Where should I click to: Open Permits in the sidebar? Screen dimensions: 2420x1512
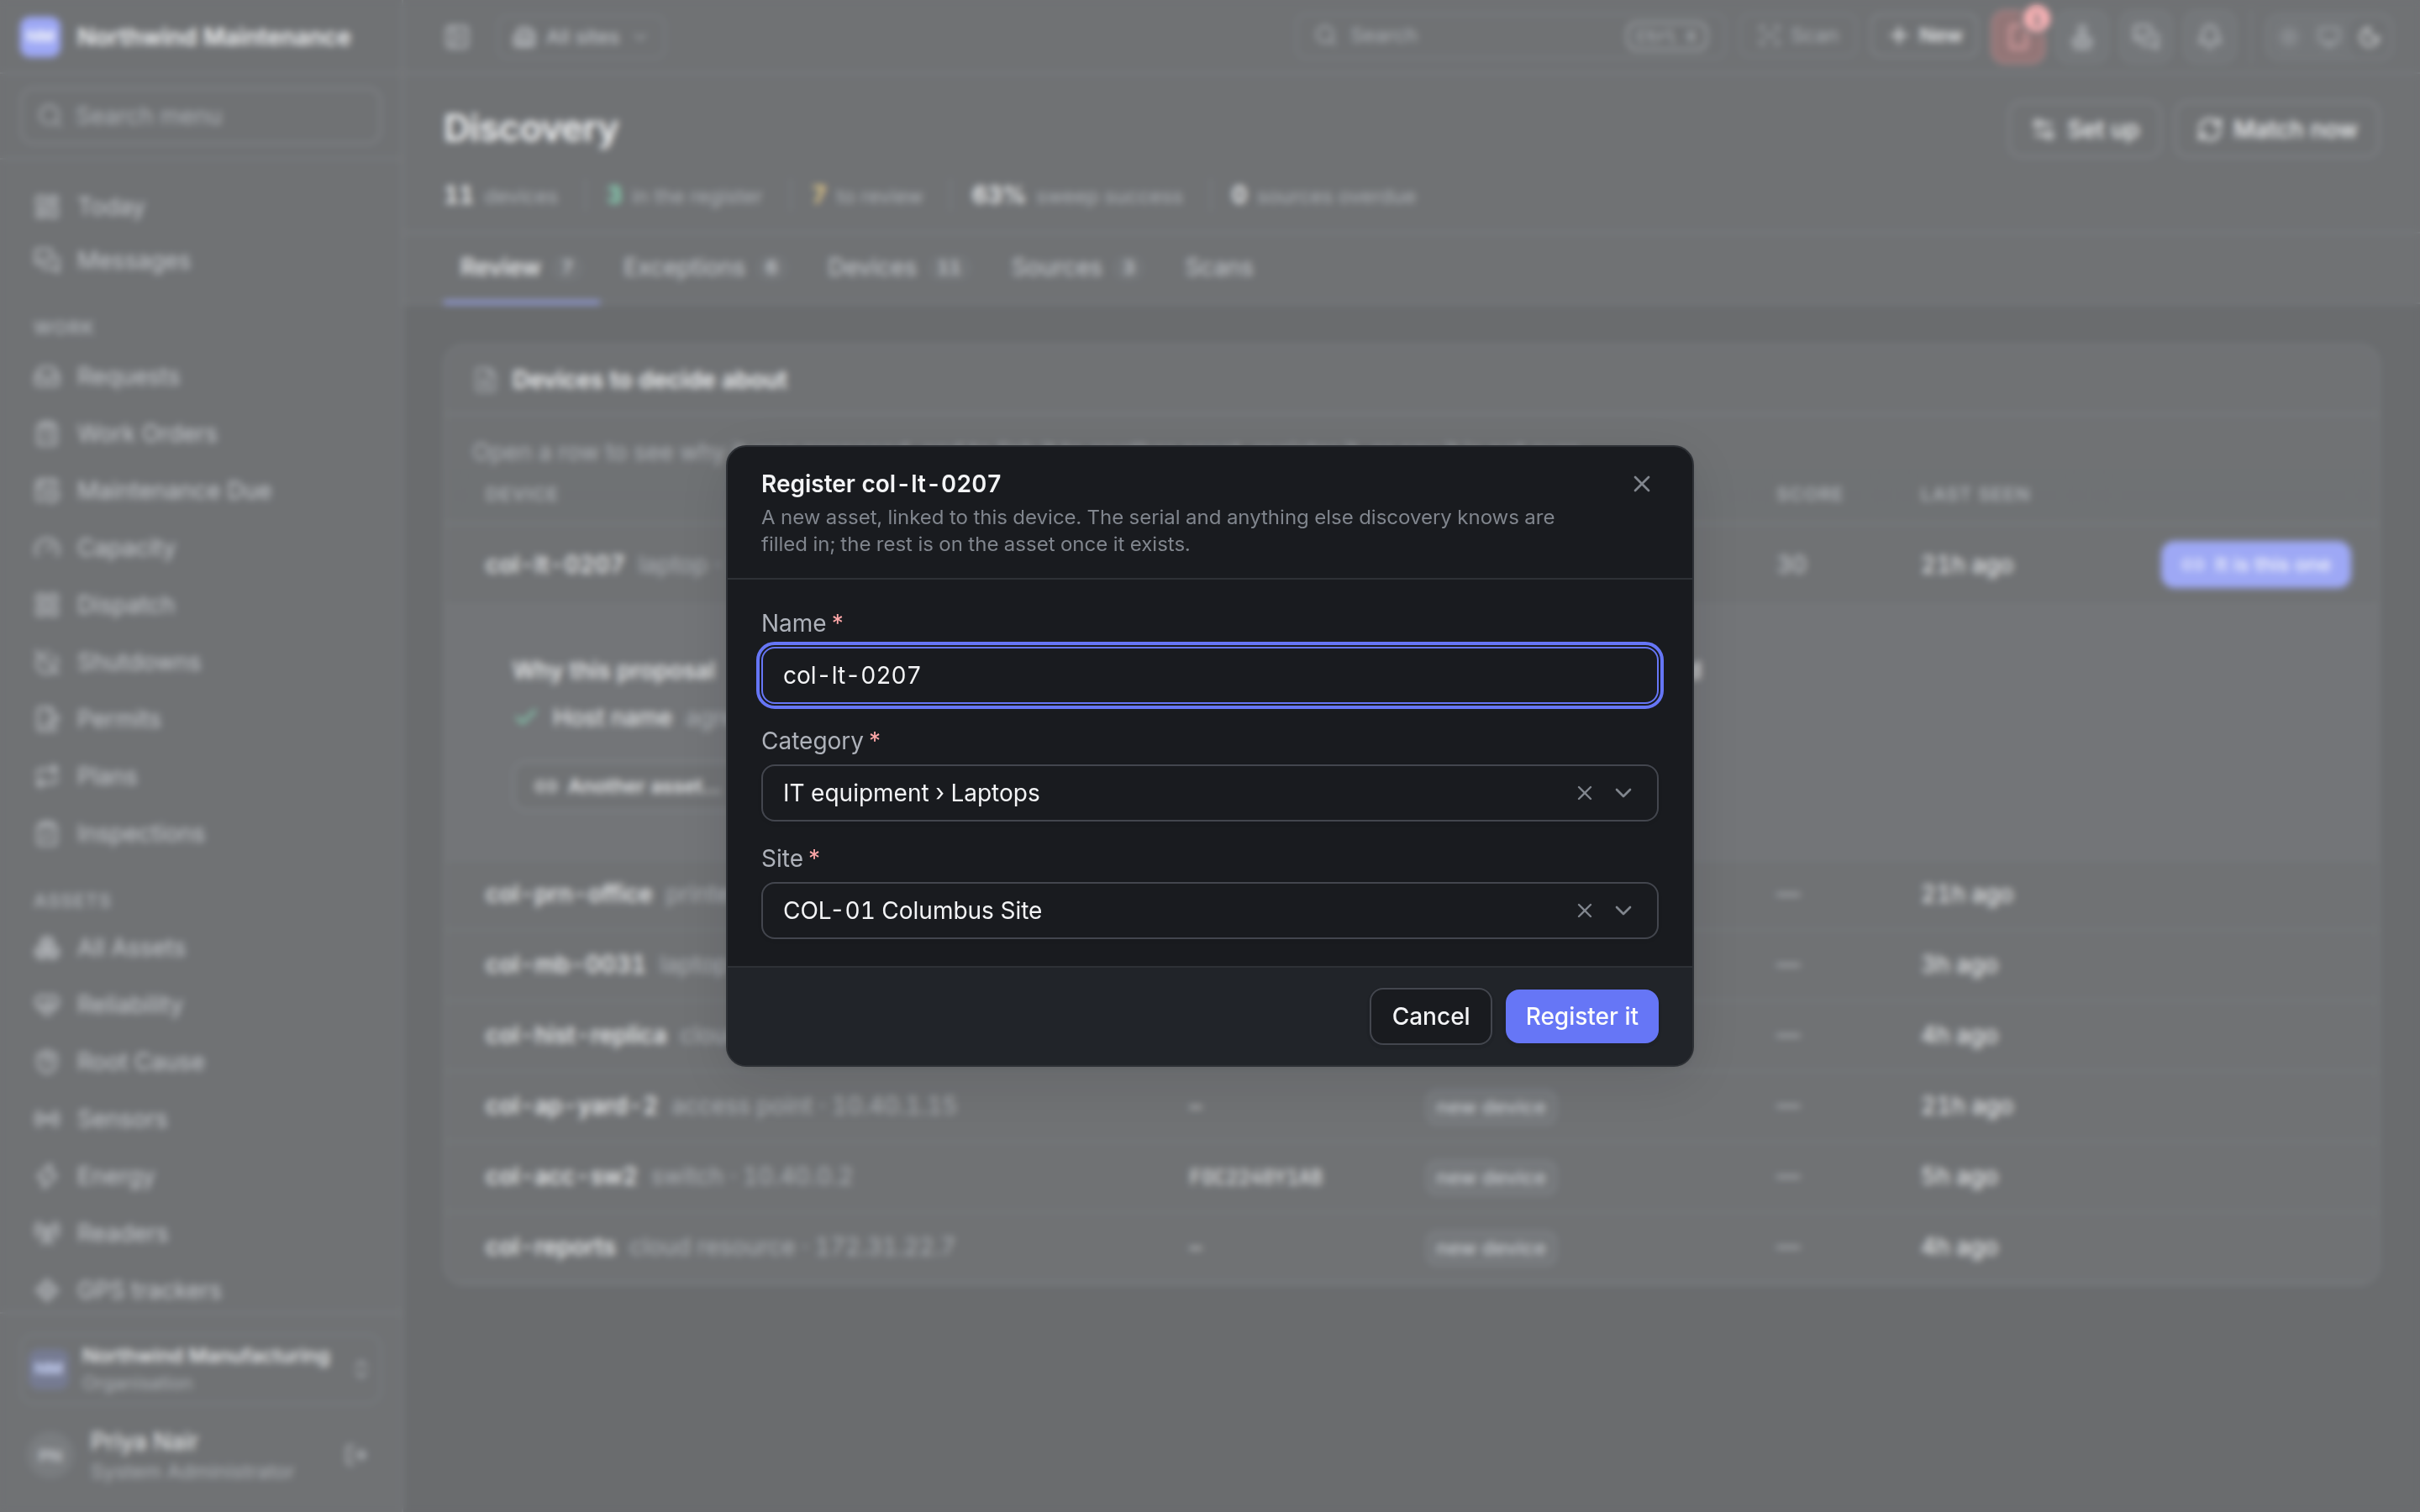point(200,719)
